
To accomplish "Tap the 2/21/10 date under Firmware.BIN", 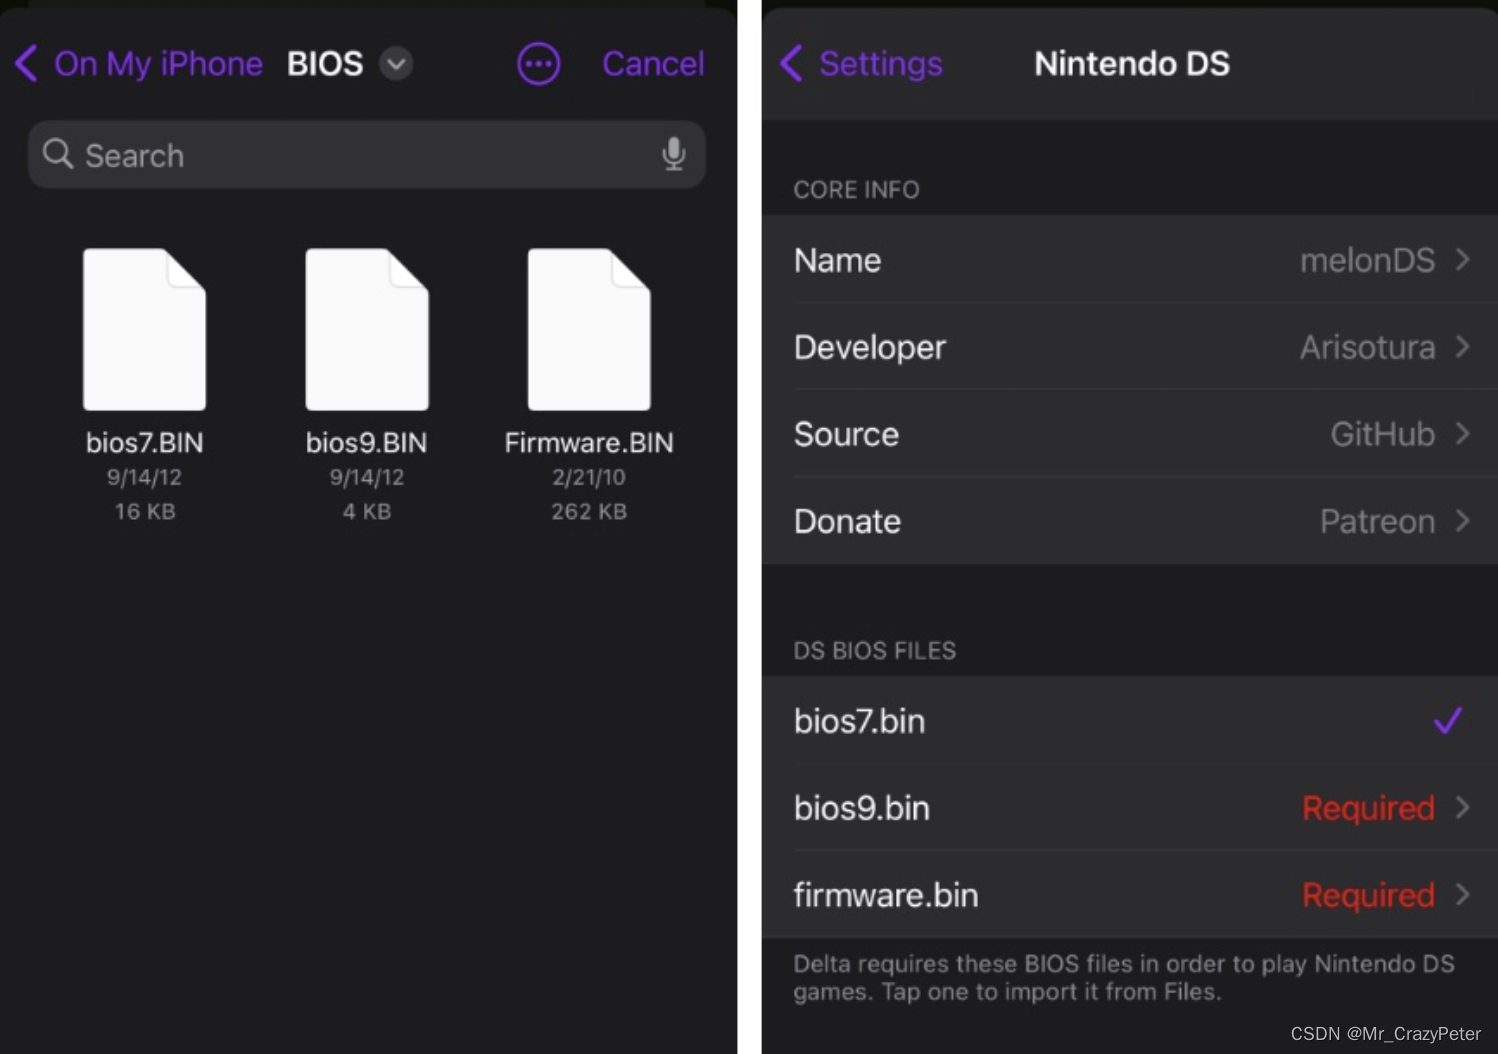I will [589, 478].
